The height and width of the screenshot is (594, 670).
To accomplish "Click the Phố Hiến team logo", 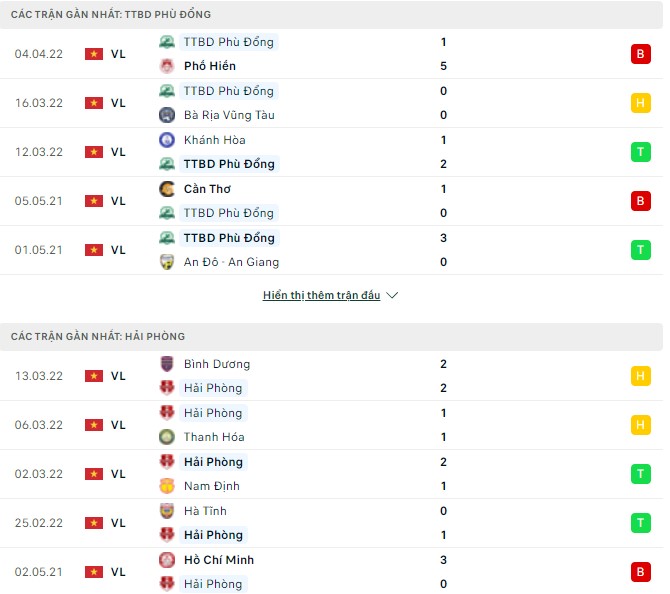I will (x=167, y=66).
